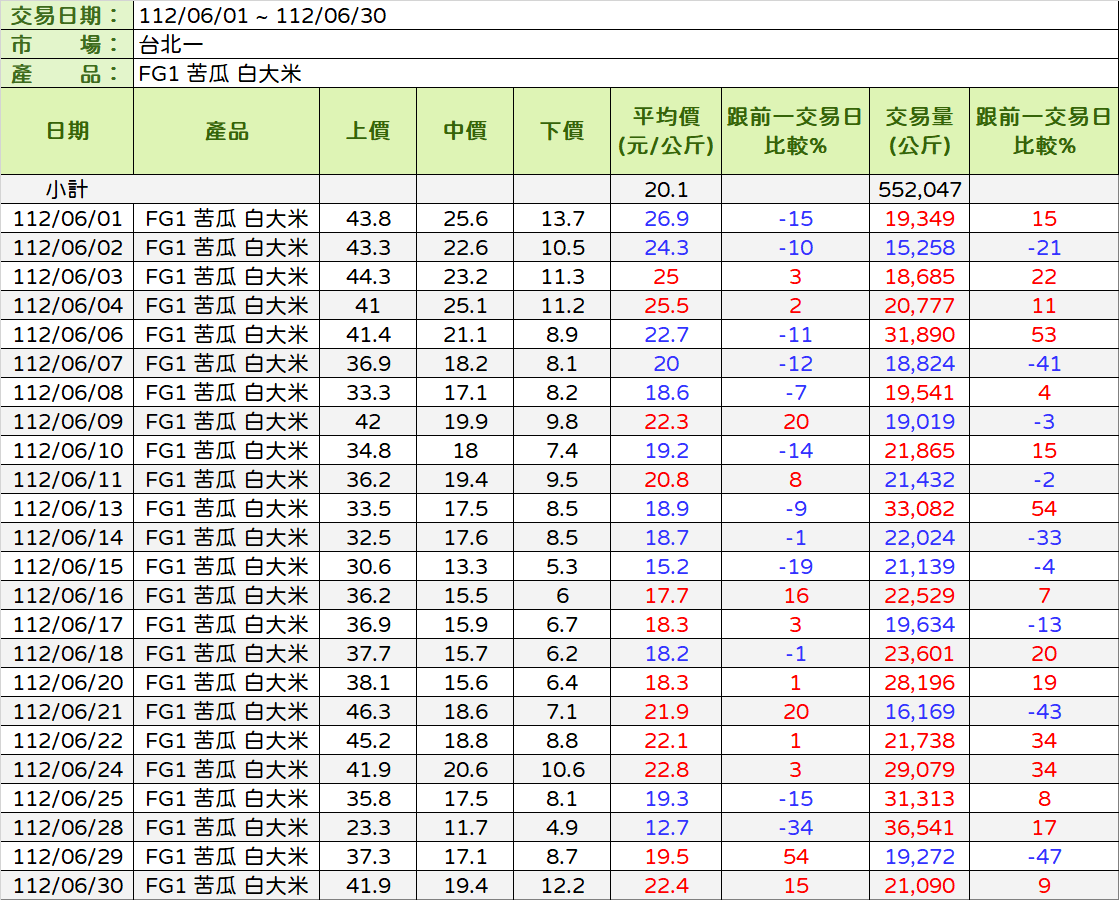Select the date range 112/06/01 ~ 112/06/30
Image resolution: width=1119 pixels, height=900 pixels.
(263, 15)
